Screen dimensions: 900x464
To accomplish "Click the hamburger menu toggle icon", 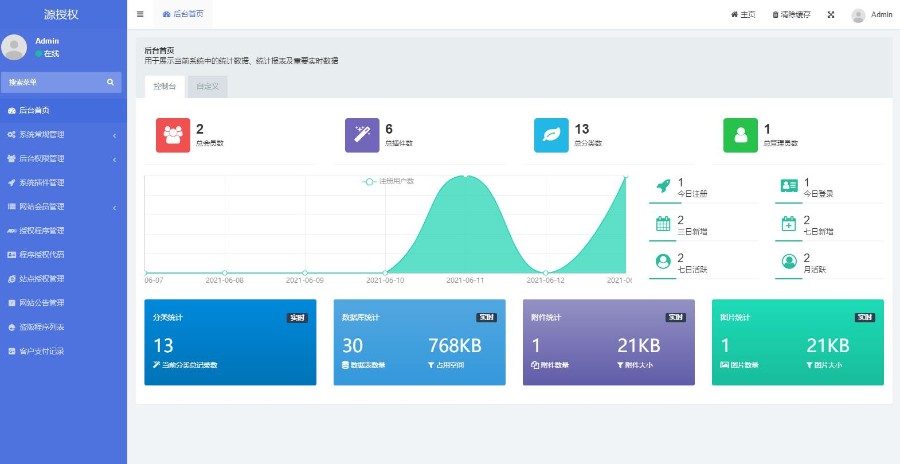I will [140, 15].
